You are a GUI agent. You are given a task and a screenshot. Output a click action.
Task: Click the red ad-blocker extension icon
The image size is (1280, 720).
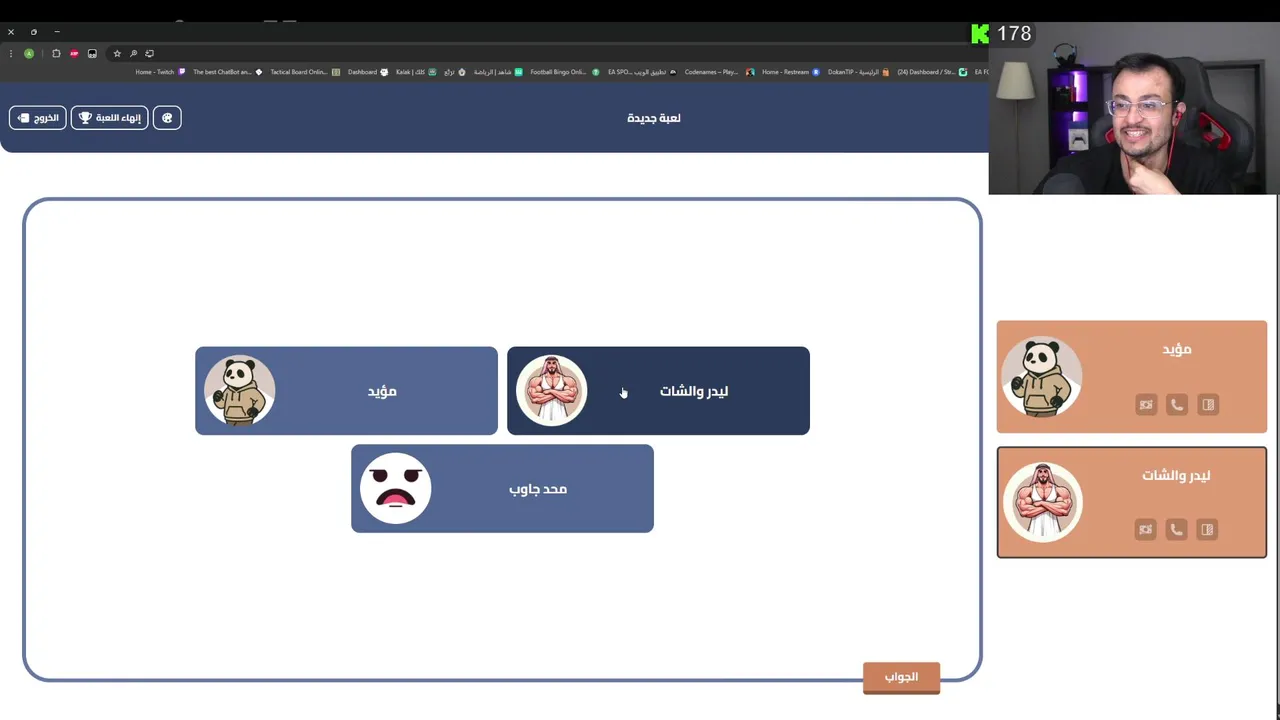point(74,54)
